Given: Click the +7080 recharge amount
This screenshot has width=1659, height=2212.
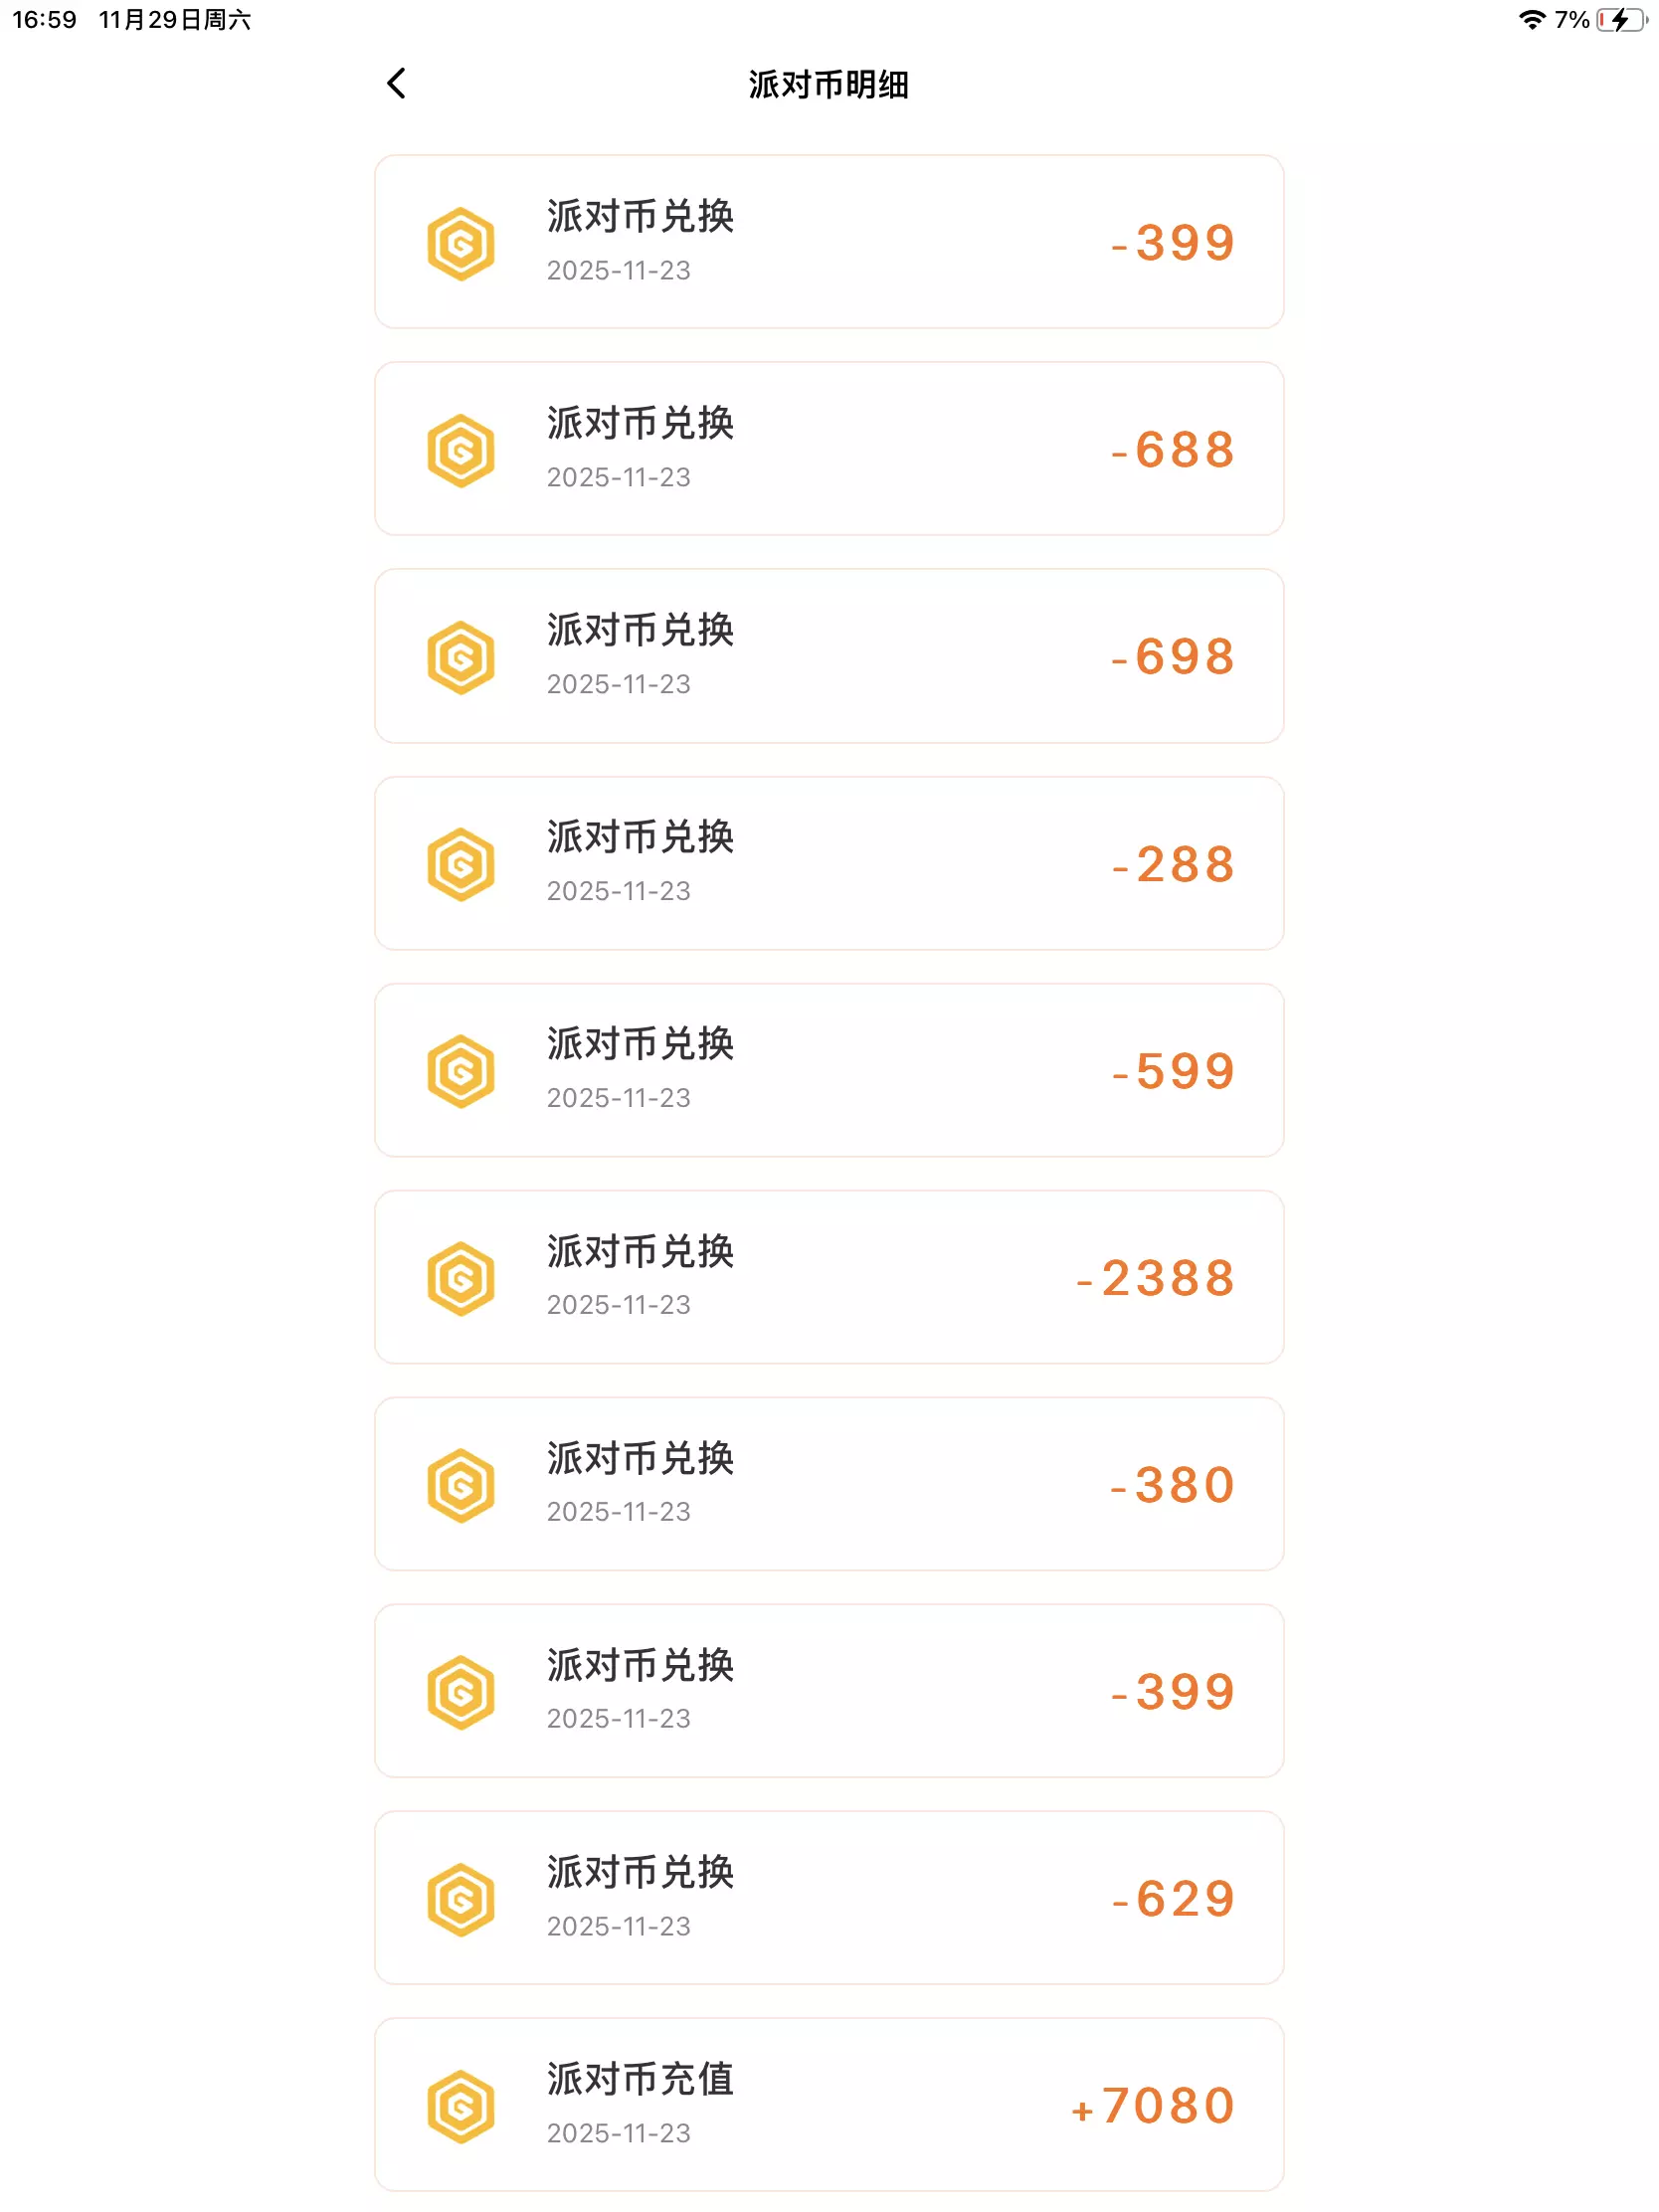Looking at the screenshot, I should [x=1154, y=2106].
